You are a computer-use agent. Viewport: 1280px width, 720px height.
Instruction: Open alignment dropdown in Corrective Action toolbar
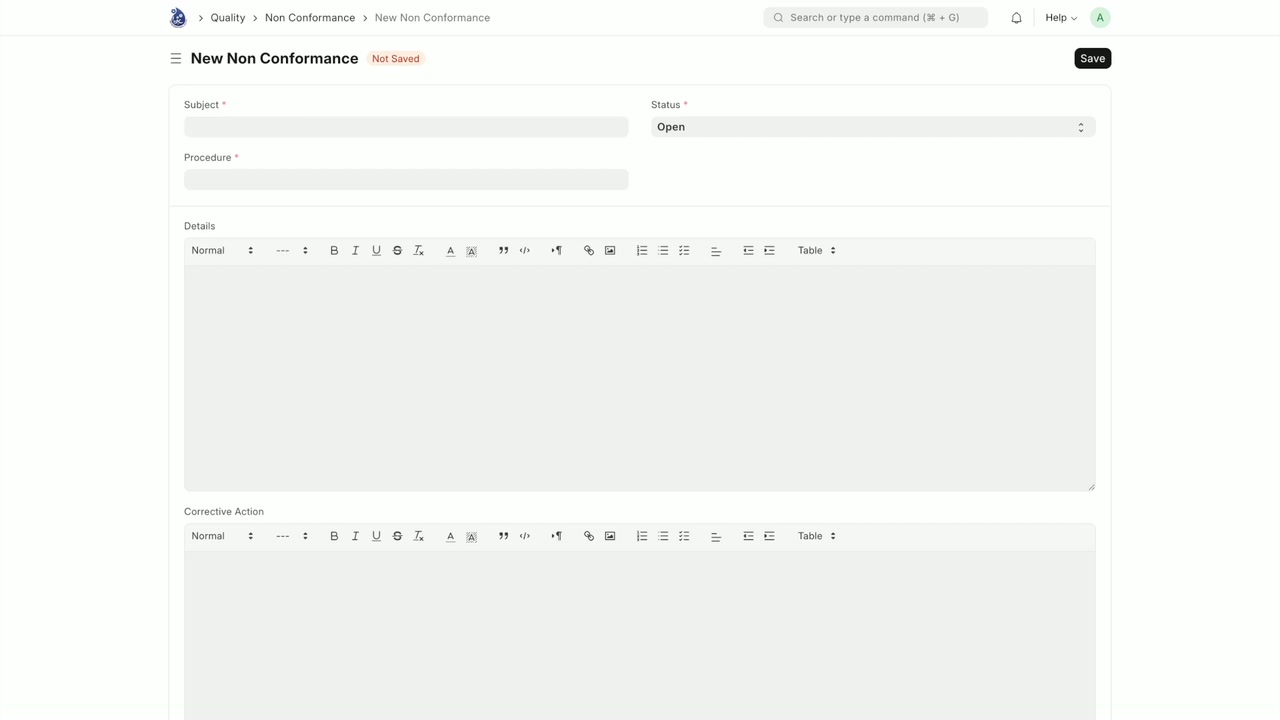point(716,536)
